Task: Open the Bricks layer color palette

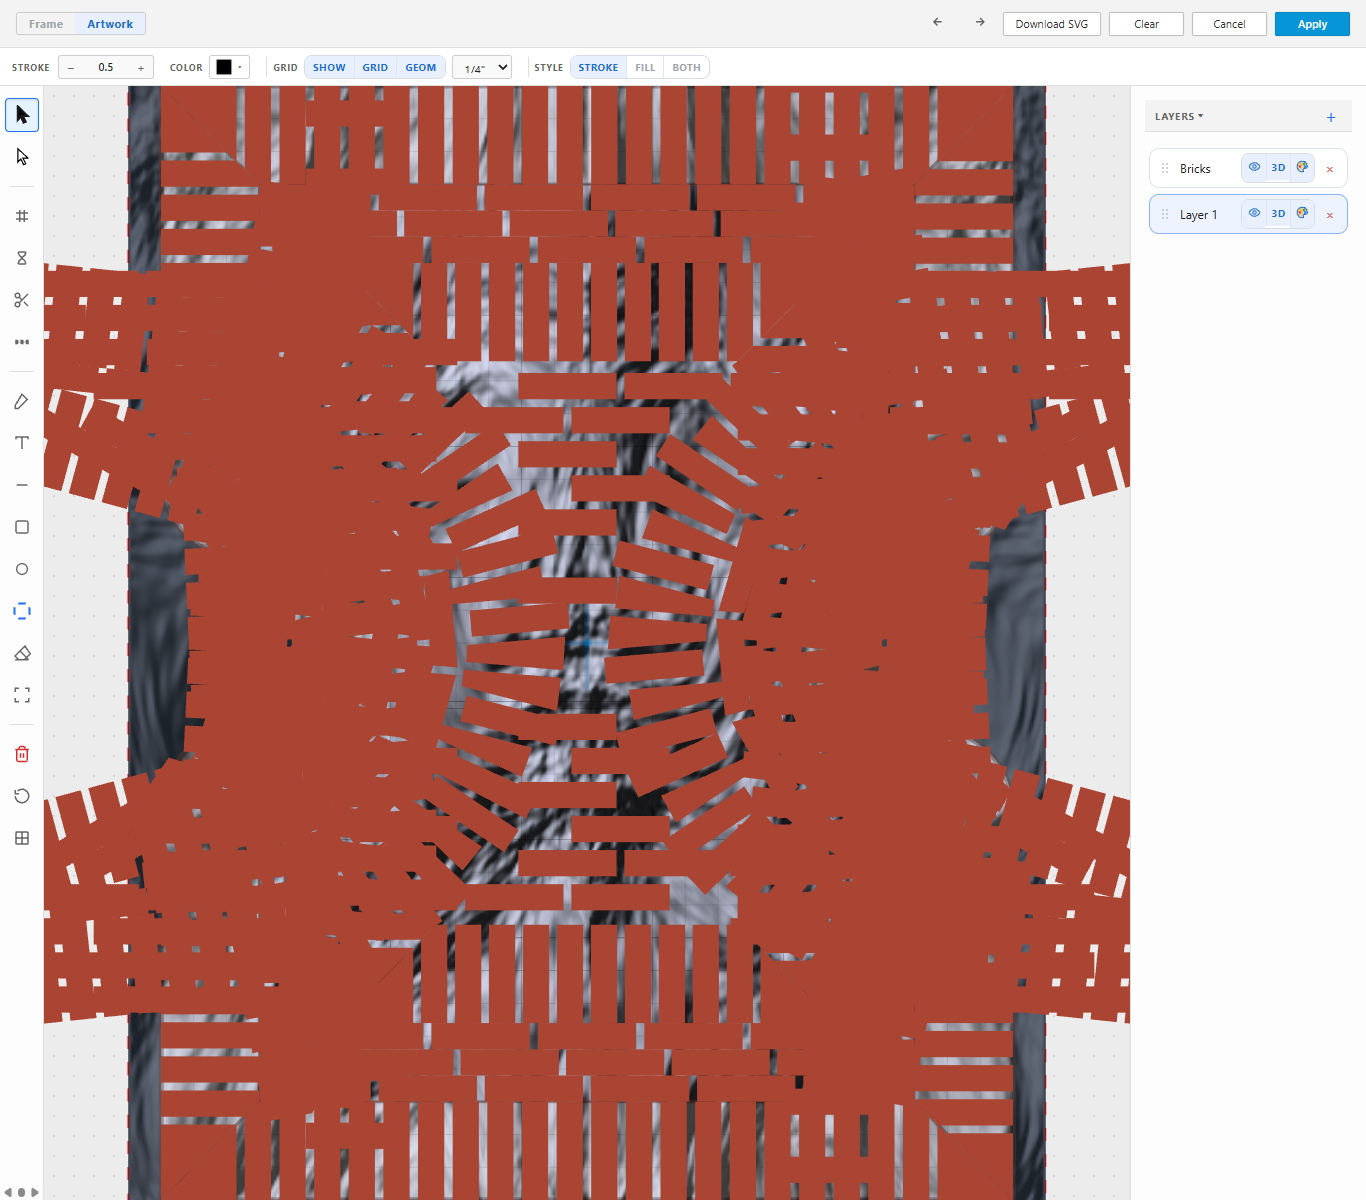Action: 1302,167
